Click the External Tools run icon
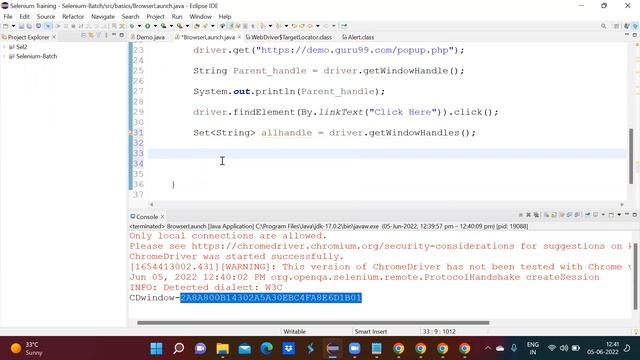The image size is (640, 360). (180, 26)
